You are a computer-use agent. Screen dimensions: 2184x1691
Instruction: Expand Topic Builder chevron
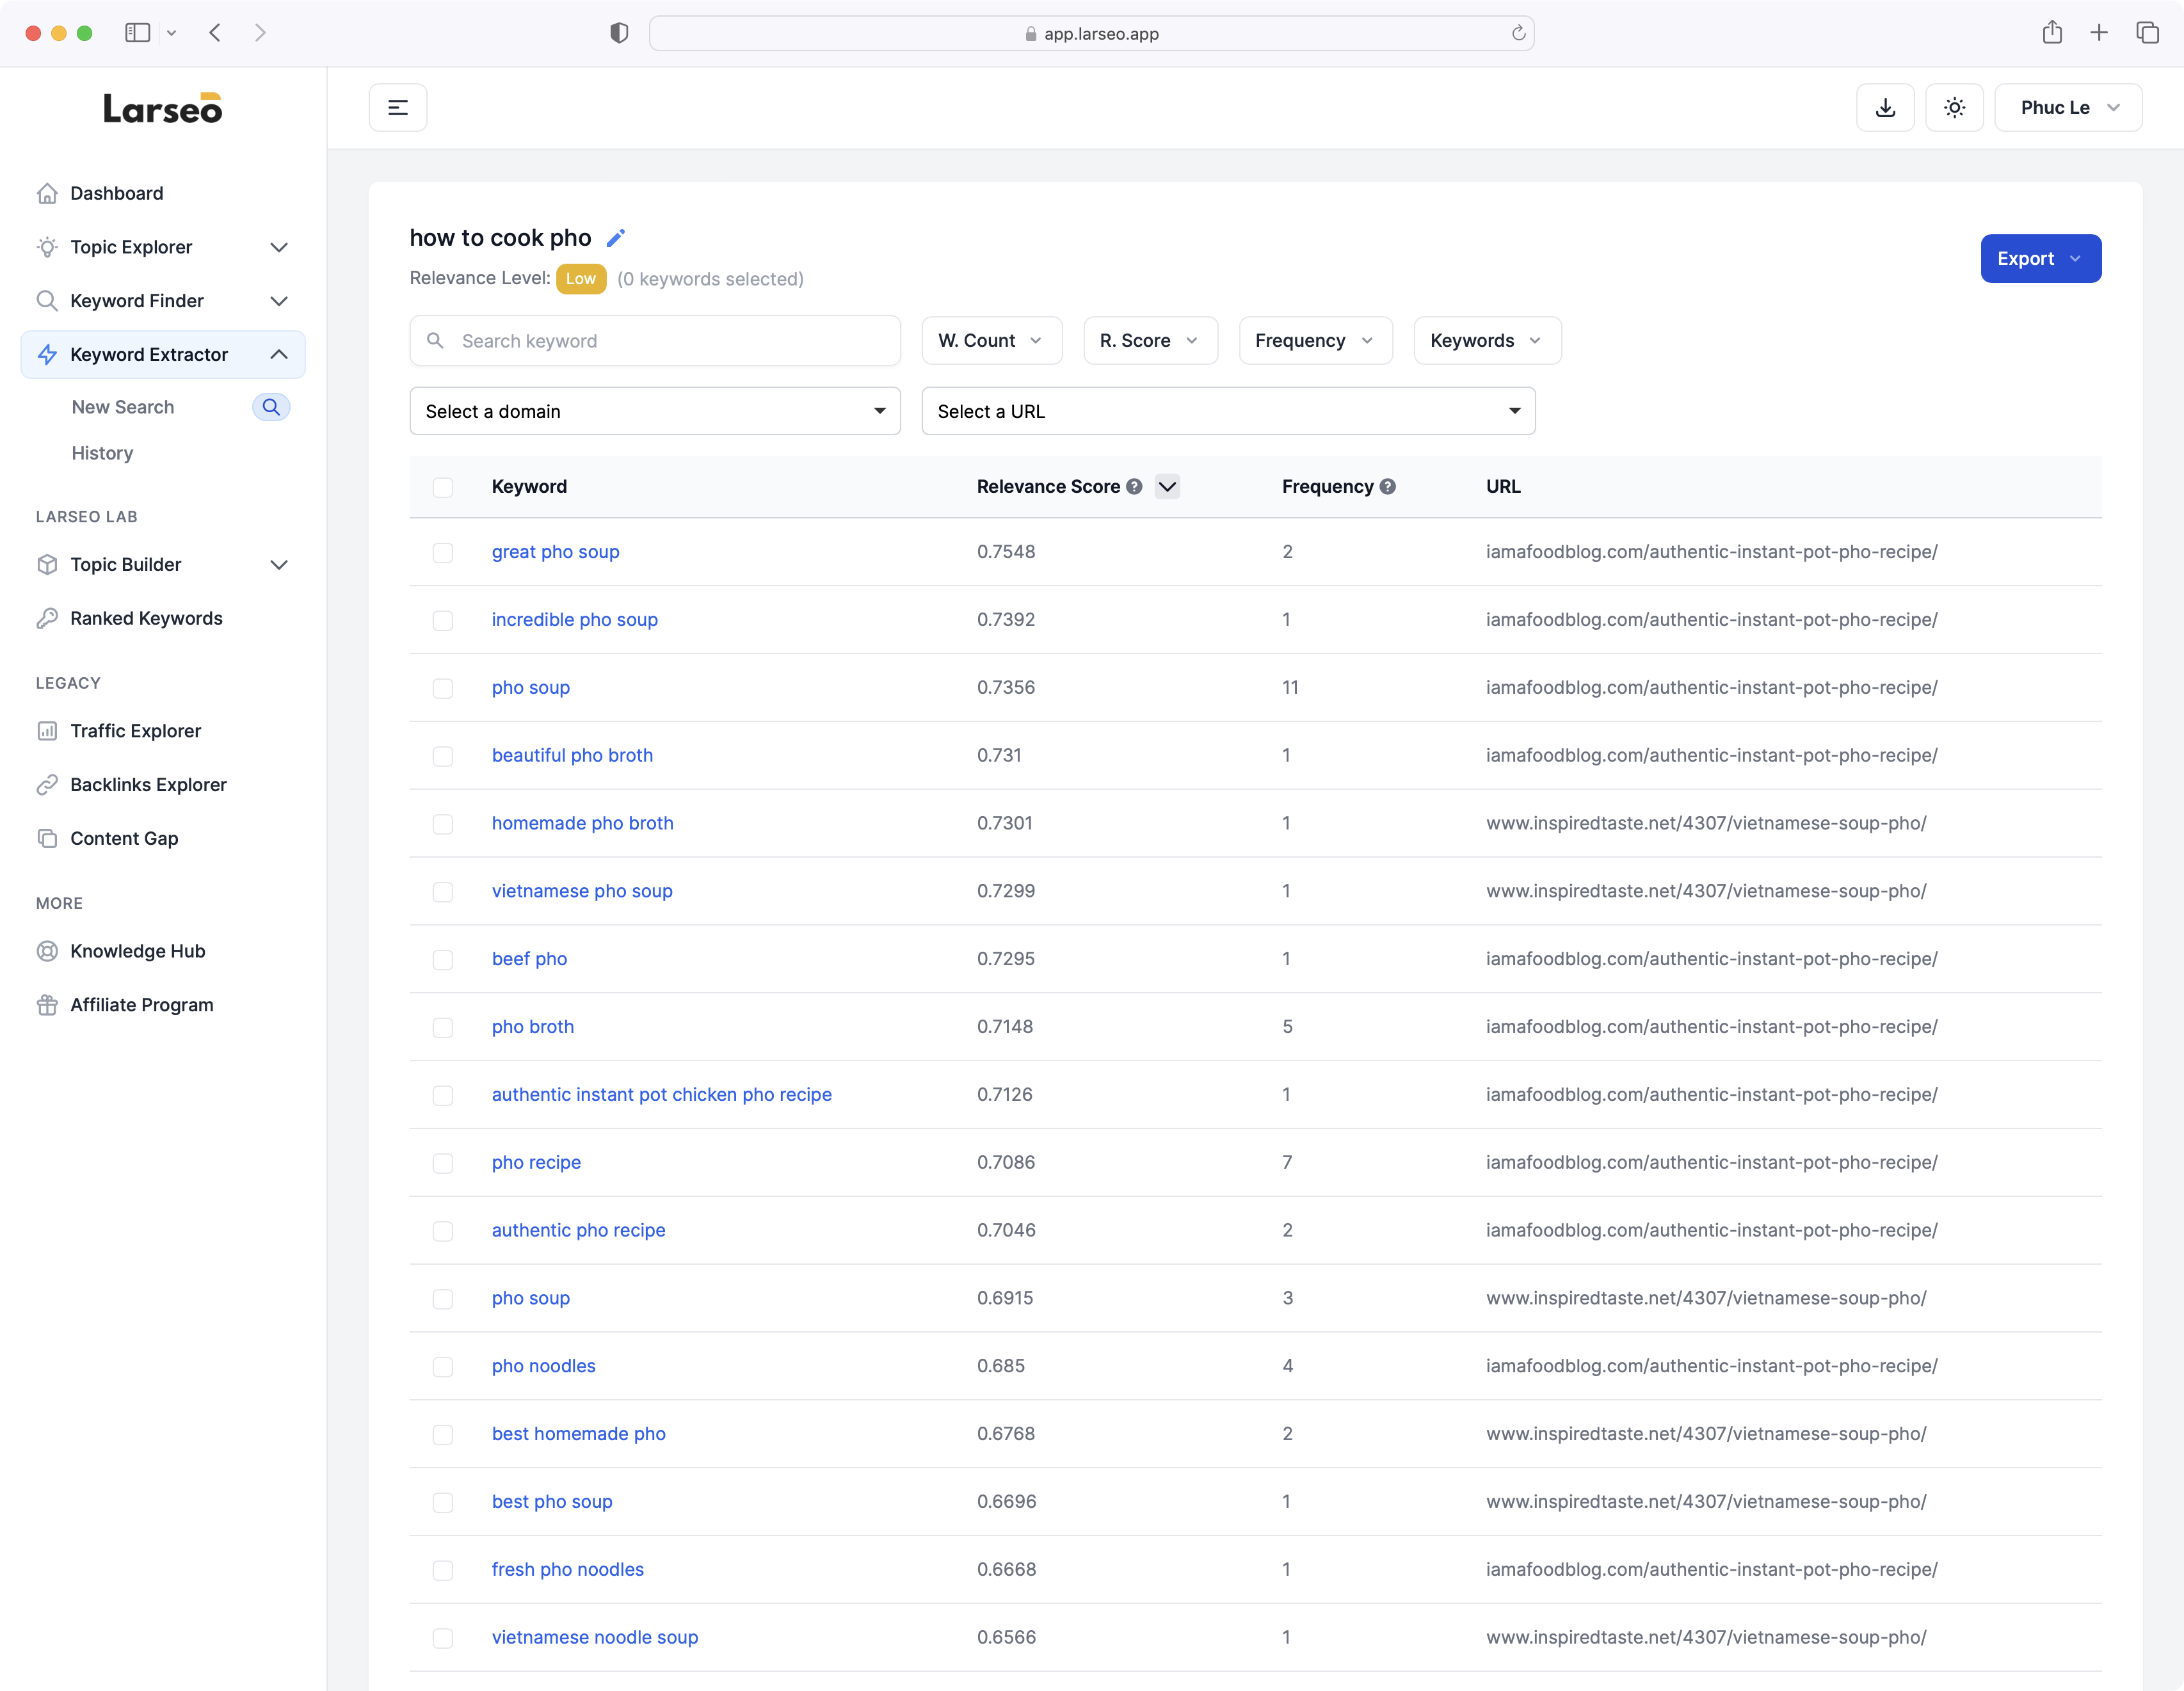pos(279,565)
